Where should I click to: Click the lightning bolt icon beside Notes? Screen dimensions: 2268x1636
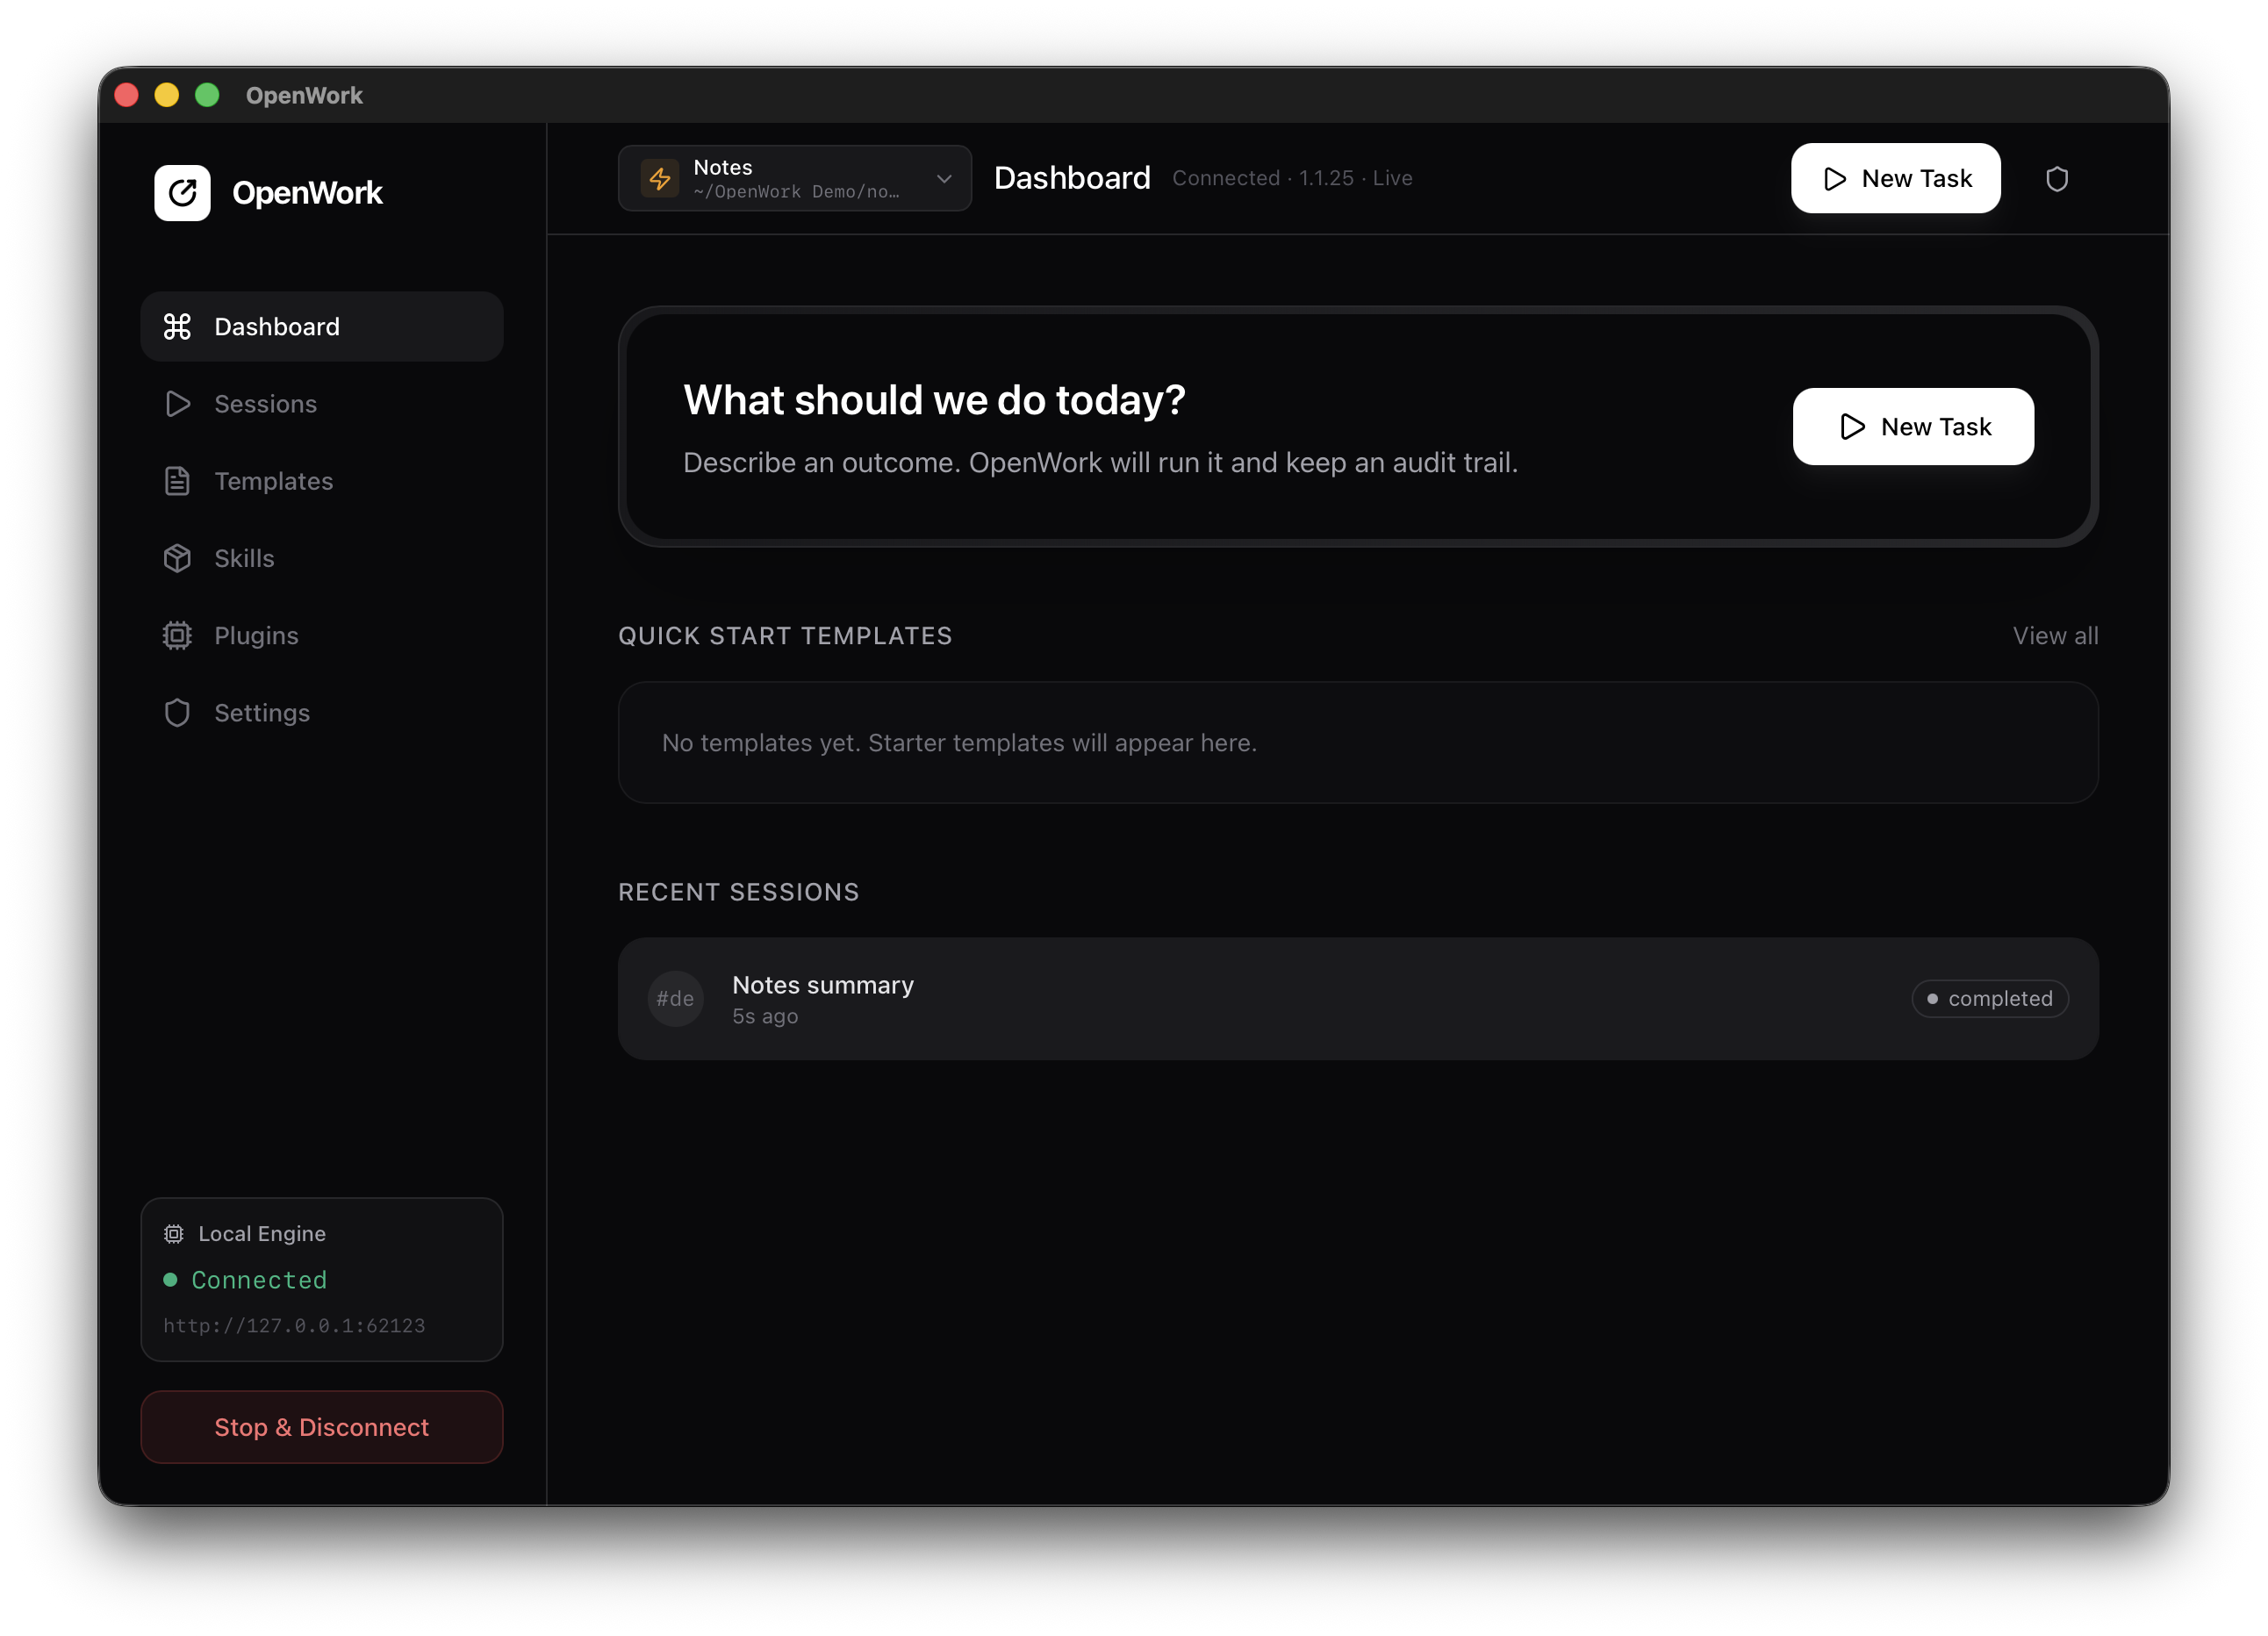(x=660, y=178)
